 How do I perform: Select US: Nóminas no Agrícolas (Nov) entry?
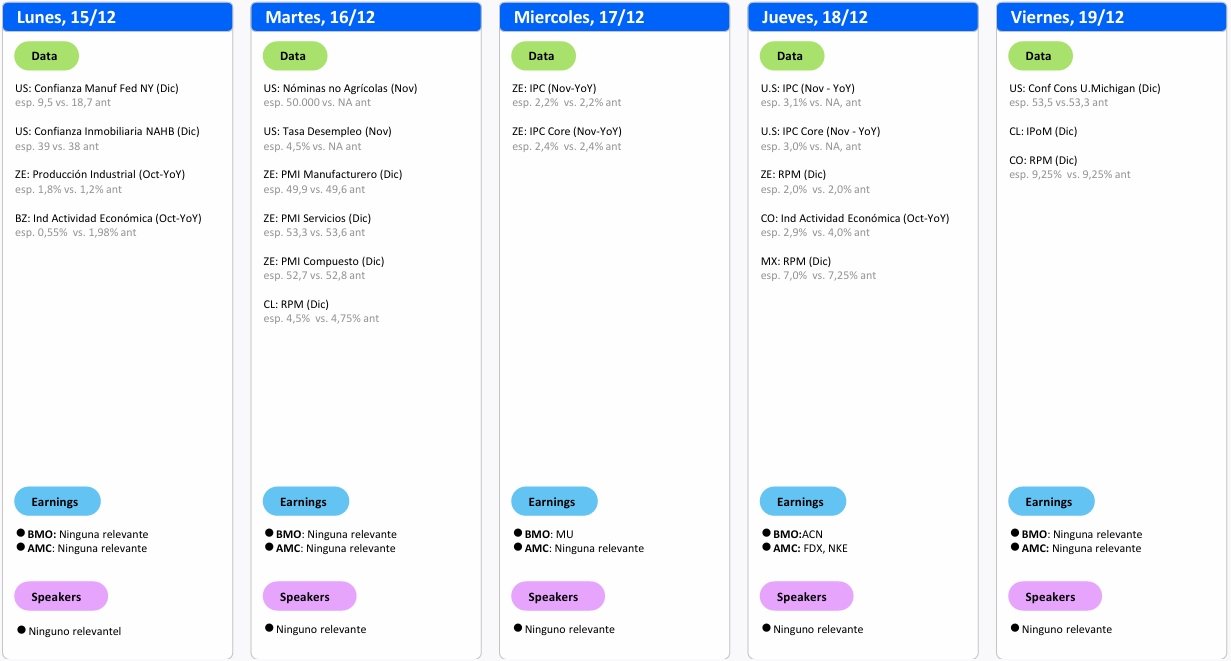[x=340, y=88]
